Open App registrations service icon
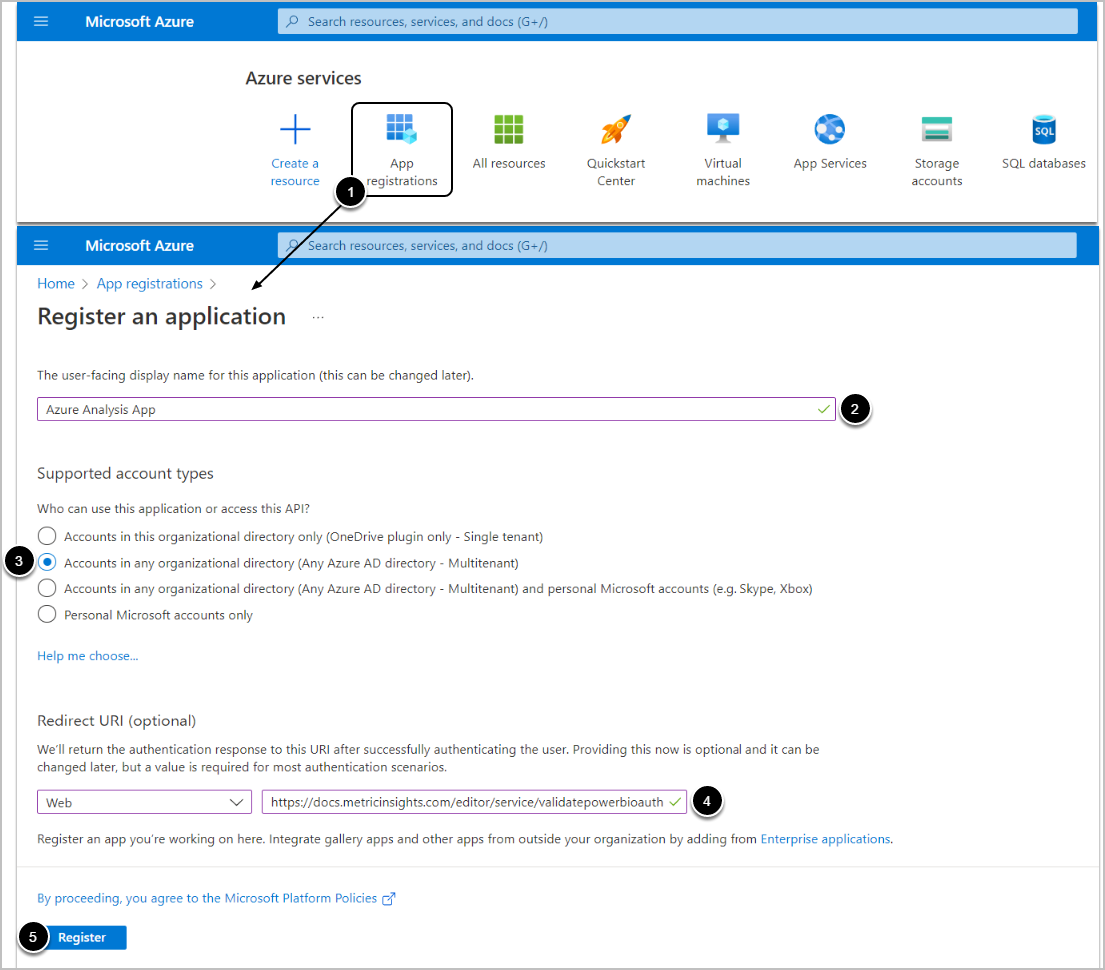Image resolution: width=1105 pixels, height=970 pixels. coord(402,129)
